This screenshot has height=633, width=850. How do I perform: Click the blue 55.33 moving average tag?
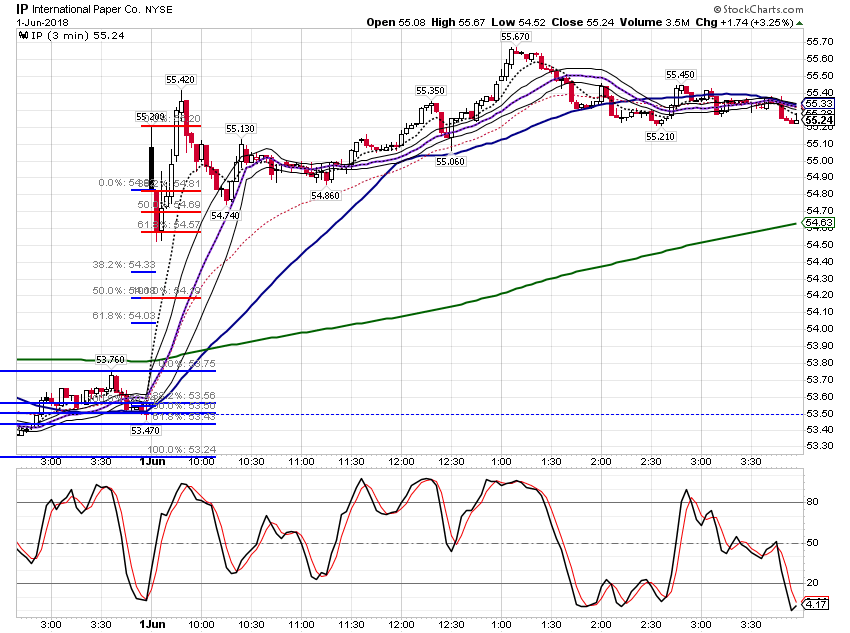[x=819, y=104]
